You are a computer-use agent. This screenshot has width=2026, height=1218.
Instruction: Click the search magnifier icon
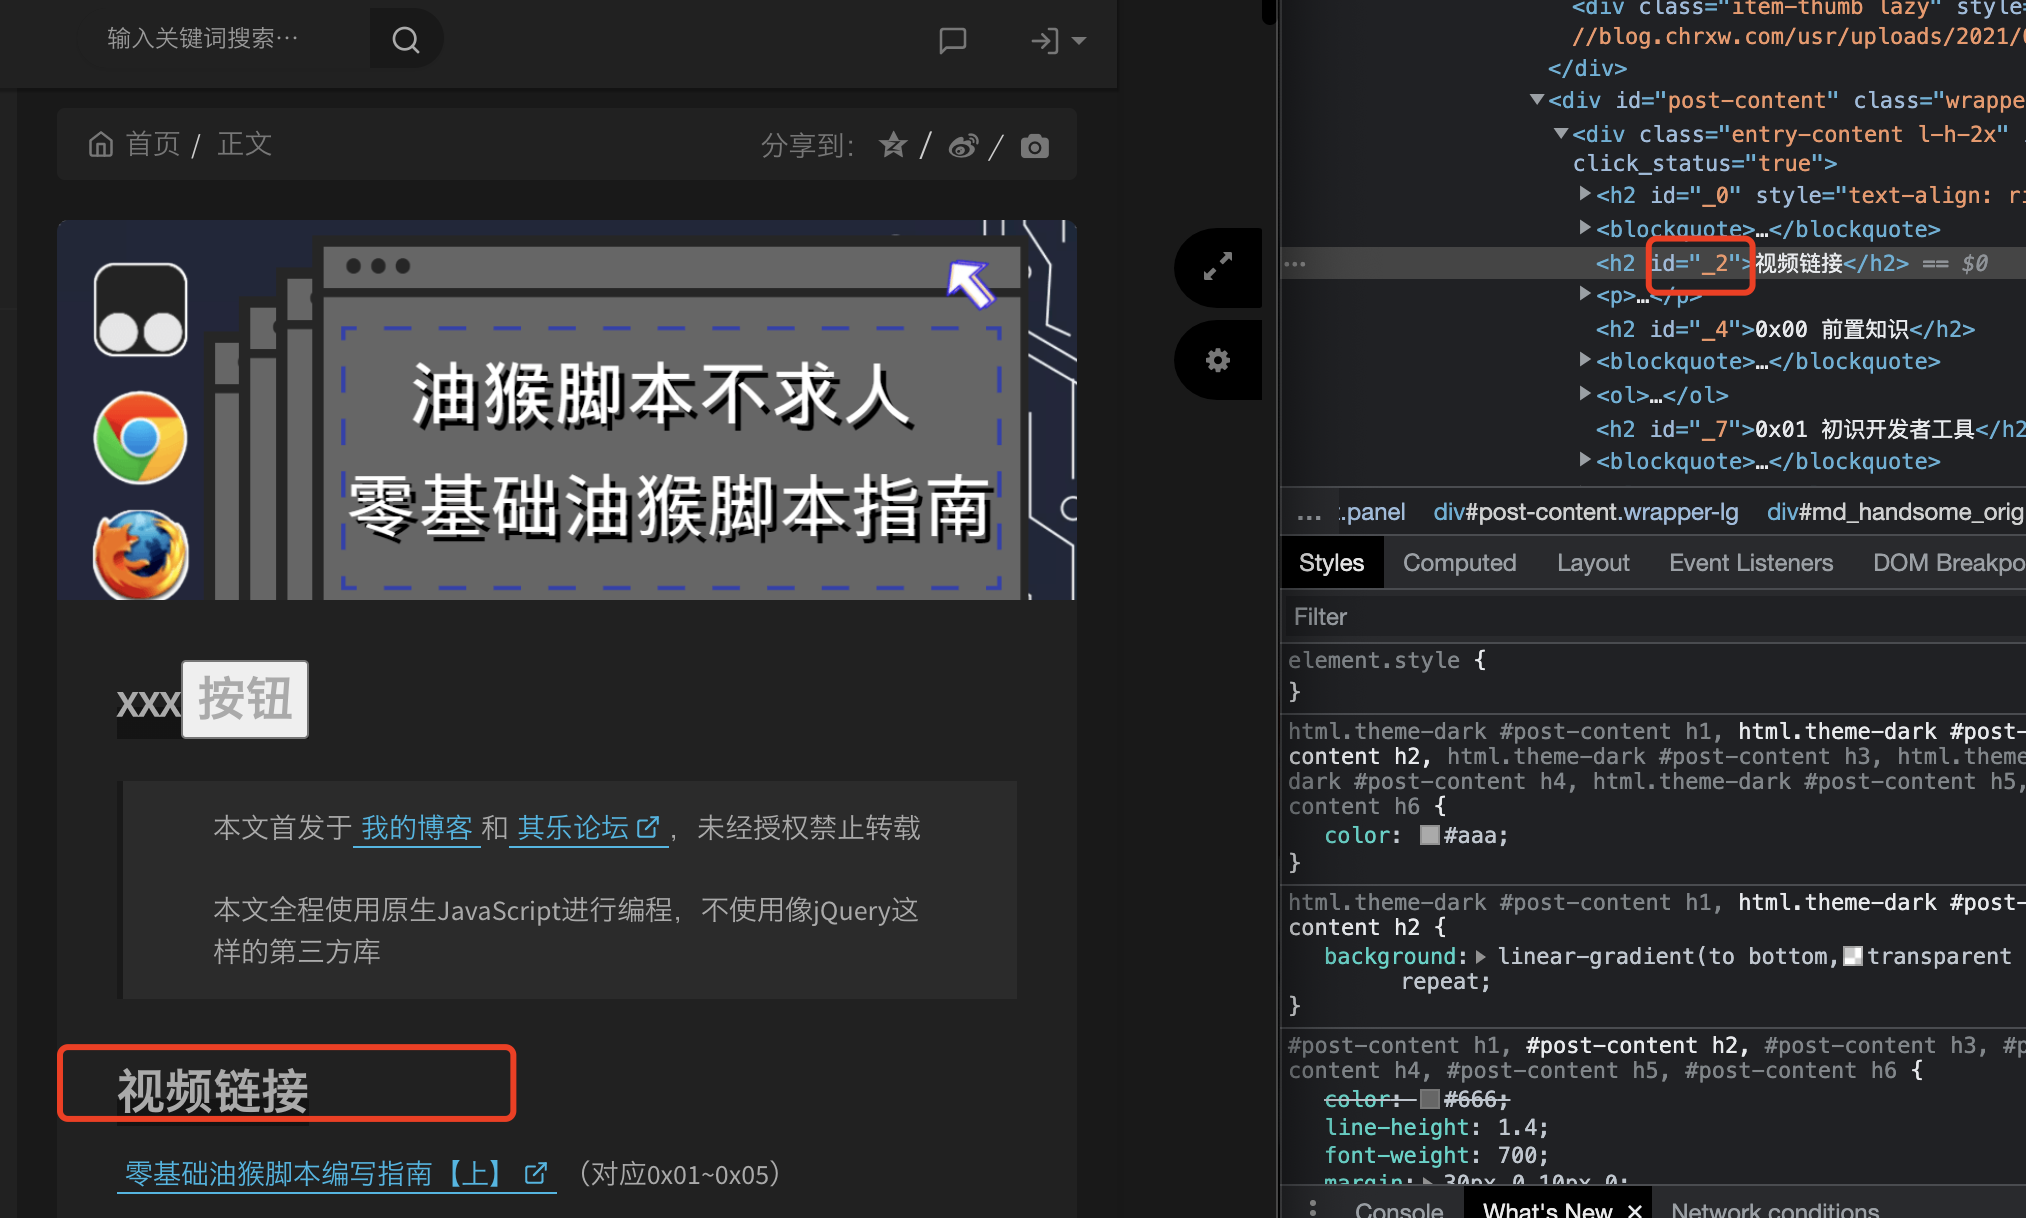click(405, 40)
